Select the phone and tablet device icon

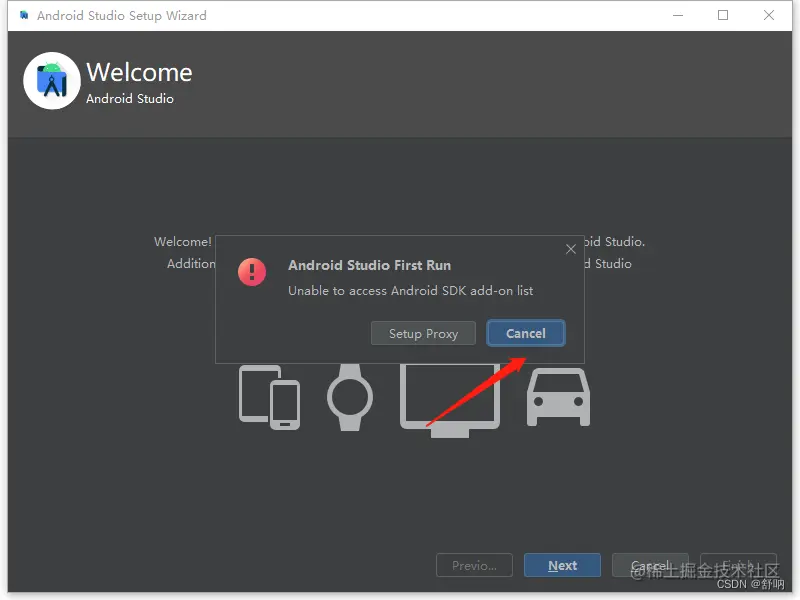point(268,398)
